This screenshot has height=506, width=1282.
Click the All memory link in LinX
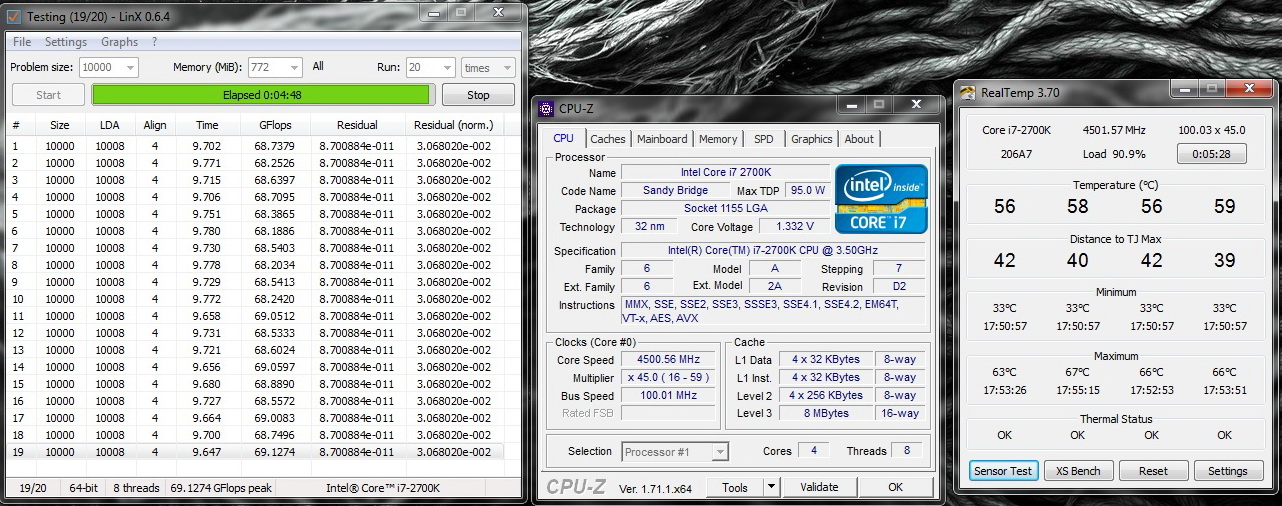coord(318,66)
